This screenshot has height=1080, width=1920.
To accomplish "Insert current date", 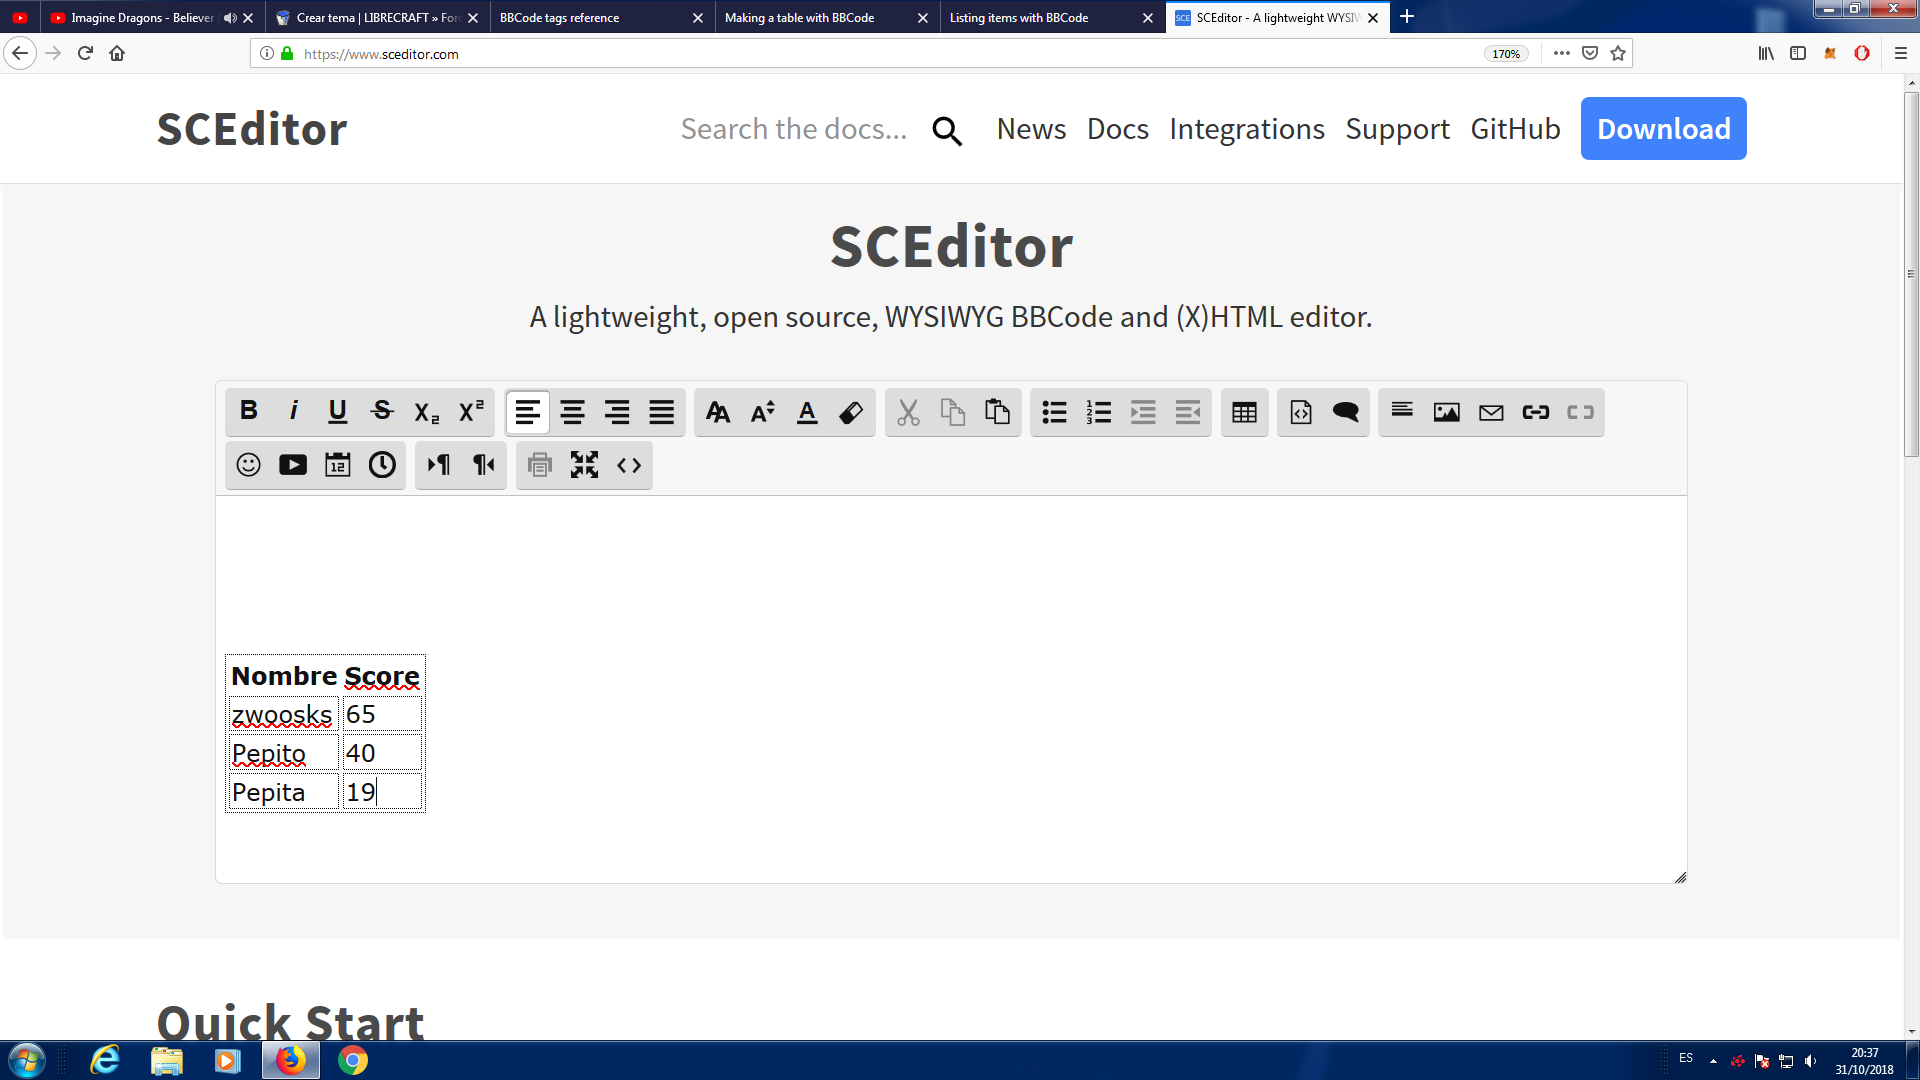I will point(338,465).
